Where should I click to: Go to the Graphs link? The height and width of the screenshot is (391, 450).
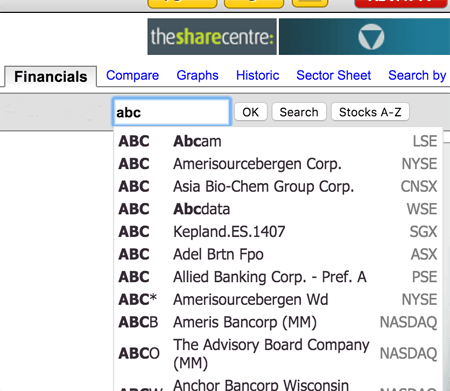tap(197, 75)
